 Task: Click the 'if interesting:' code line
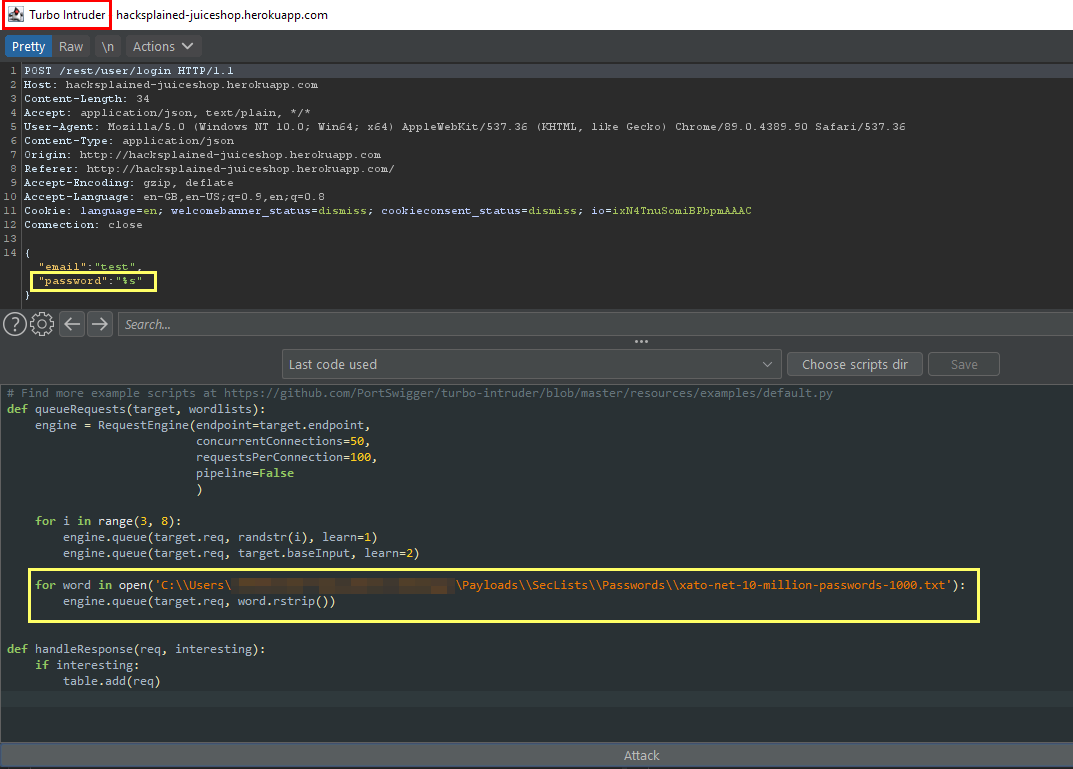pos(87,665)
